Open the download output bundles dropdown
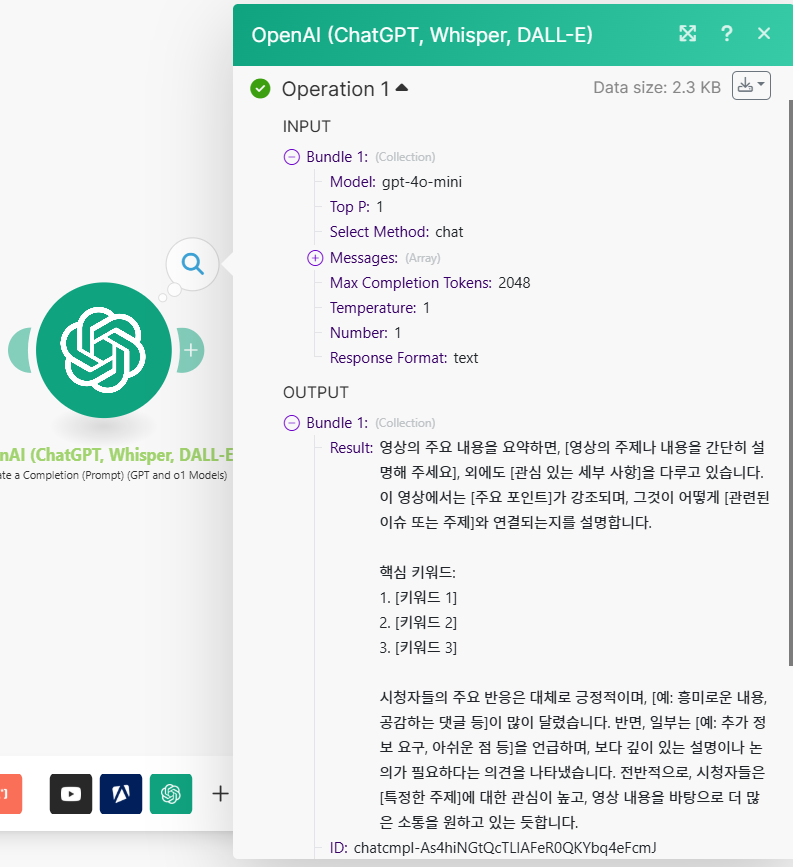Image resolution: width=793 pixels, height=867 pixels. 751,86
